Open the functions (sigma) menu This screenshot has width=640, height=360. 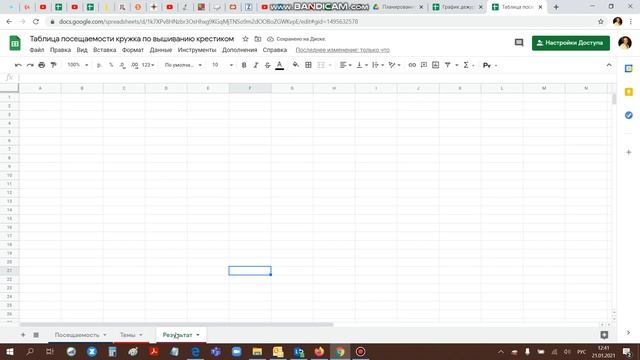pos(466,65)
